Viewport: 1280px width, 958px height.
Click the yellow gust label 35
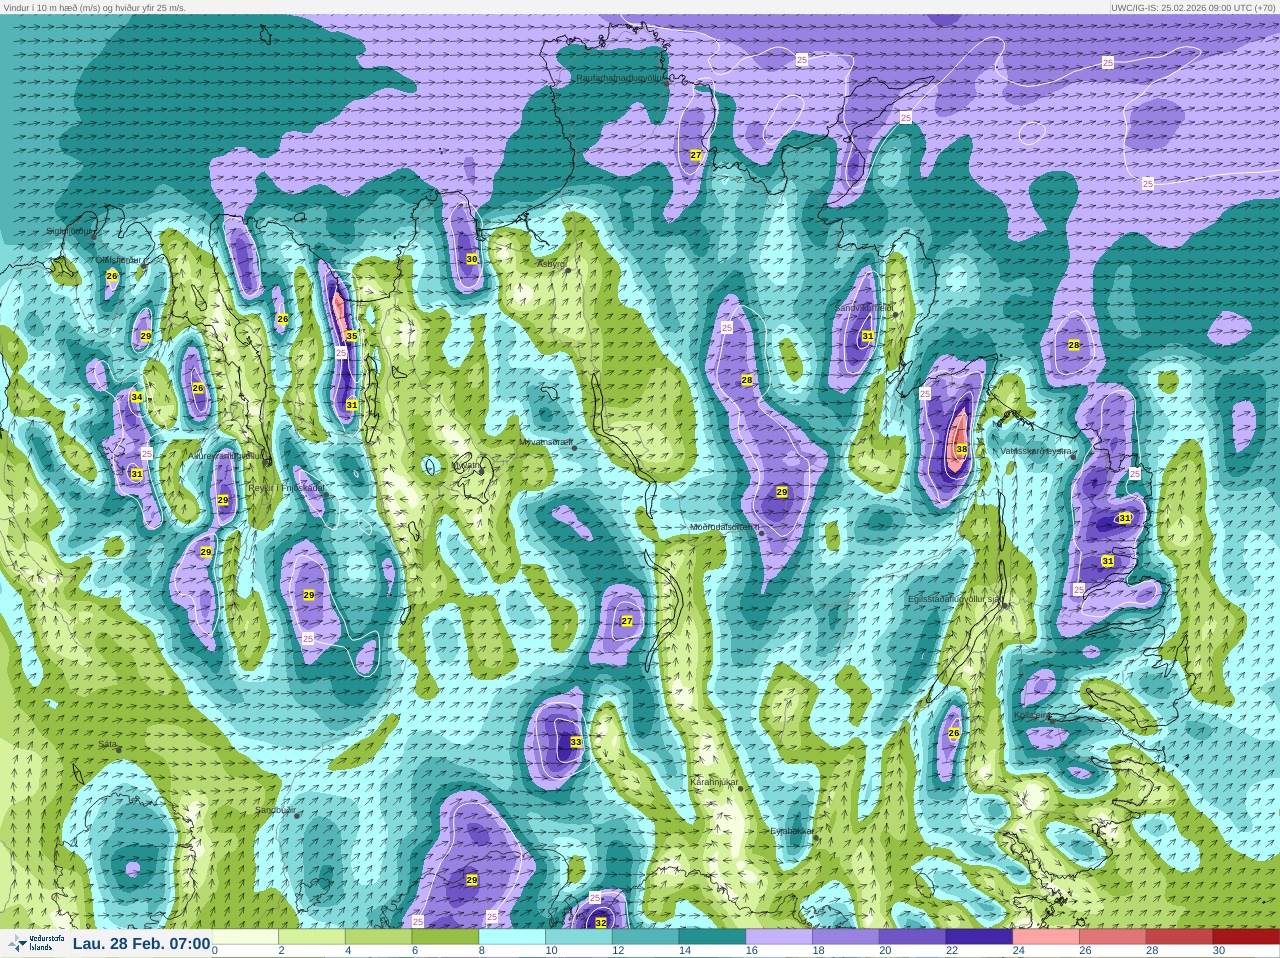pyautogui.click(x=352, y=336)
